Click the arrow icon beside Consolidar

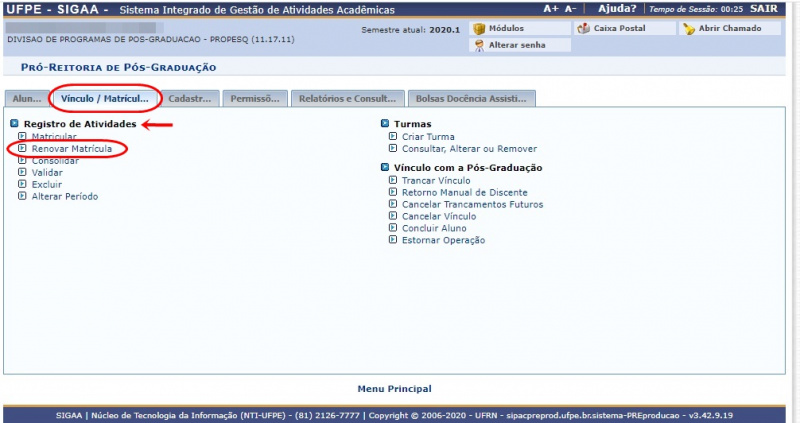tap(22, 161)
